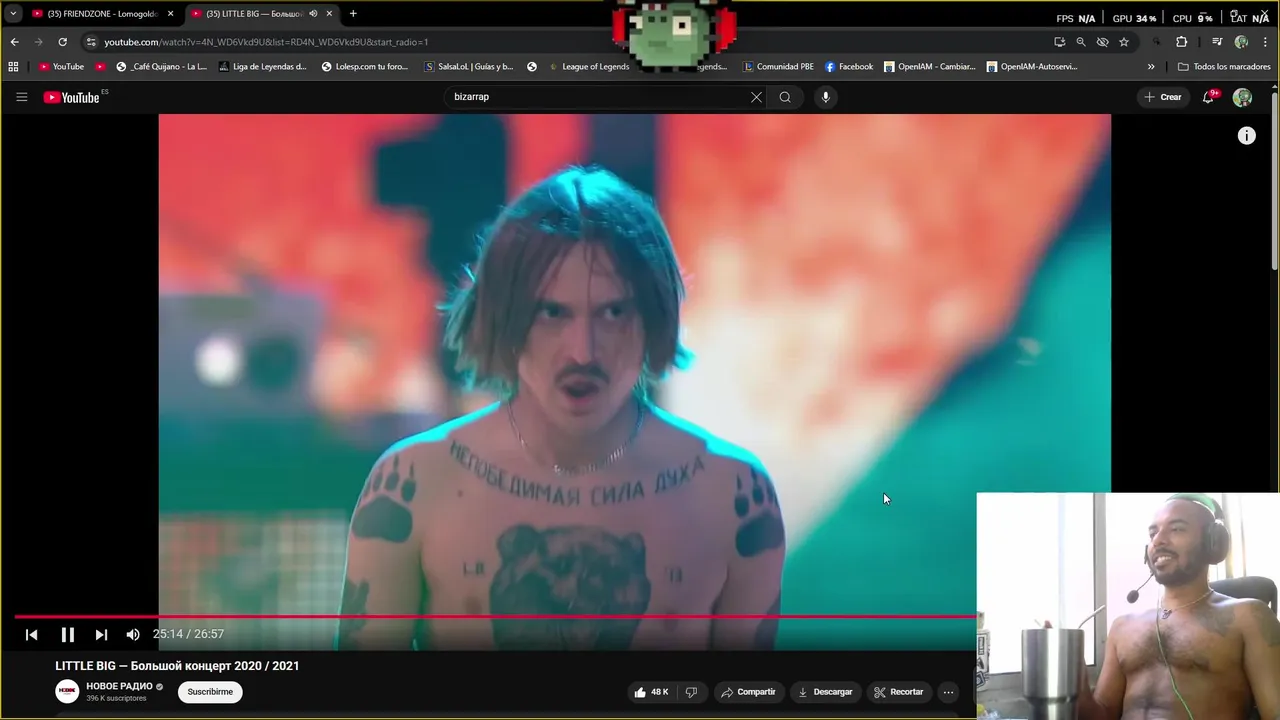Expand the tab search dropdown
Screen dimensions: 1280x720
coord(13,14)
